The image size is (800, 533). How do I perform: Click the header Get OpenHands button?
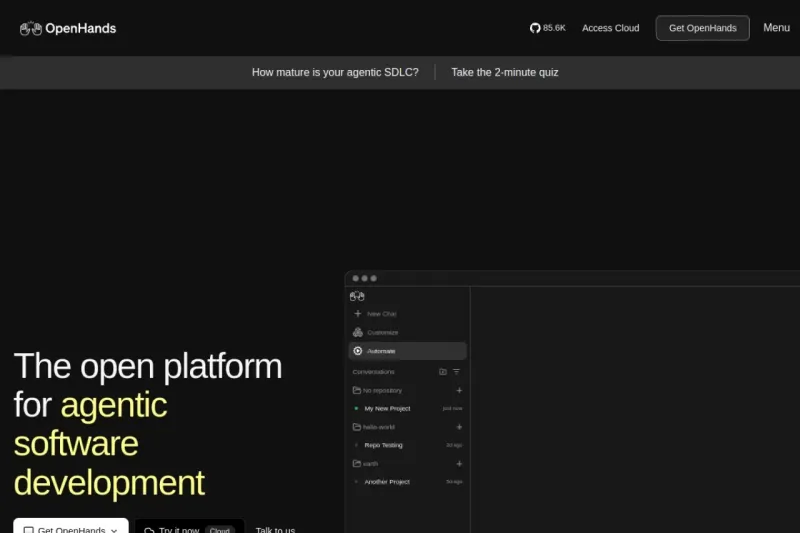point(703,28)
